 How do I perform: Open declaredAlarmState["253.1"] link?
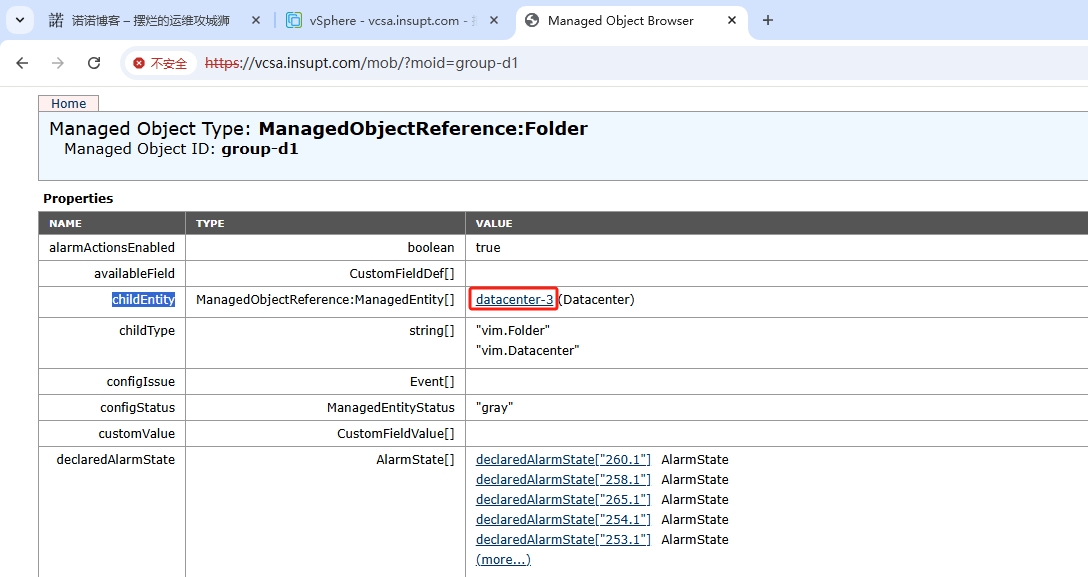point(563,540)
